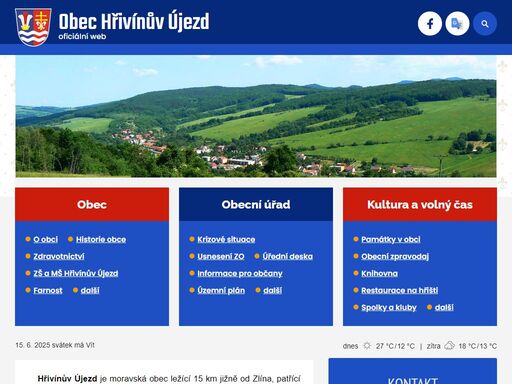Click the translate language icon

[457, 24]
